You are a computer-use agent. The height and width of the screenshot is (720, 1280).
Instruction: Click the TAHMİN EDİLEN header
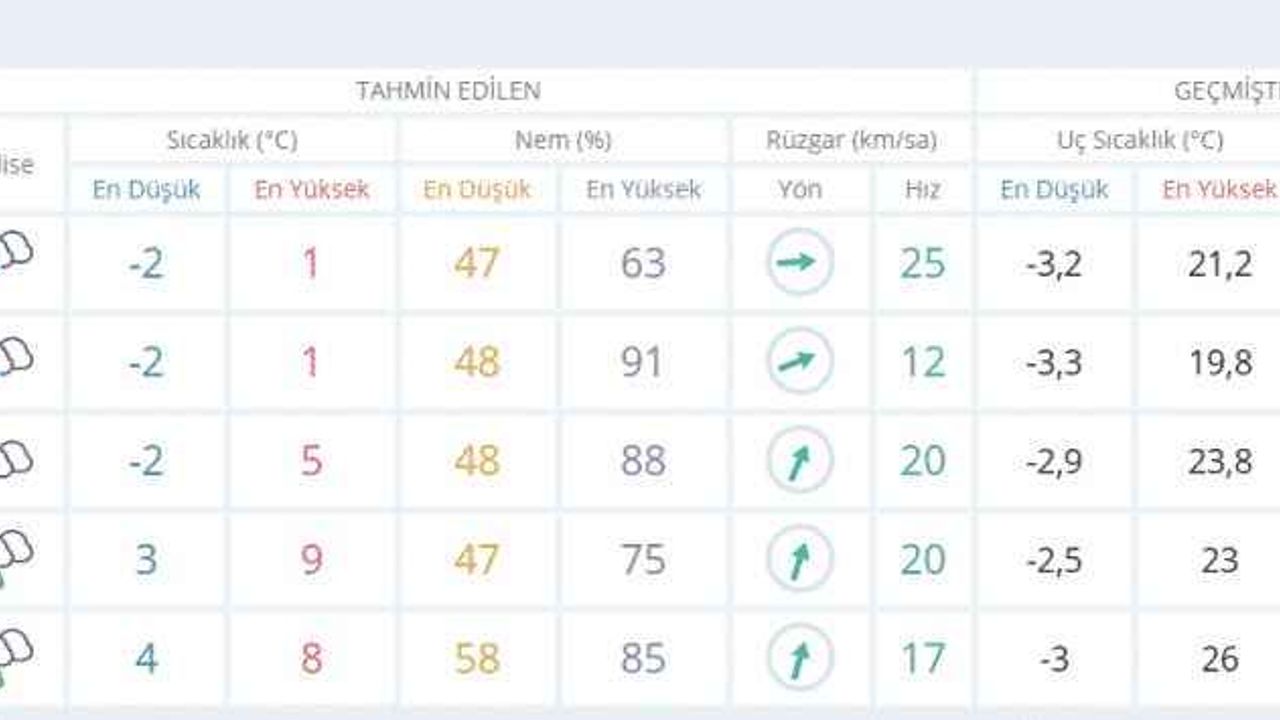(448, 91)
